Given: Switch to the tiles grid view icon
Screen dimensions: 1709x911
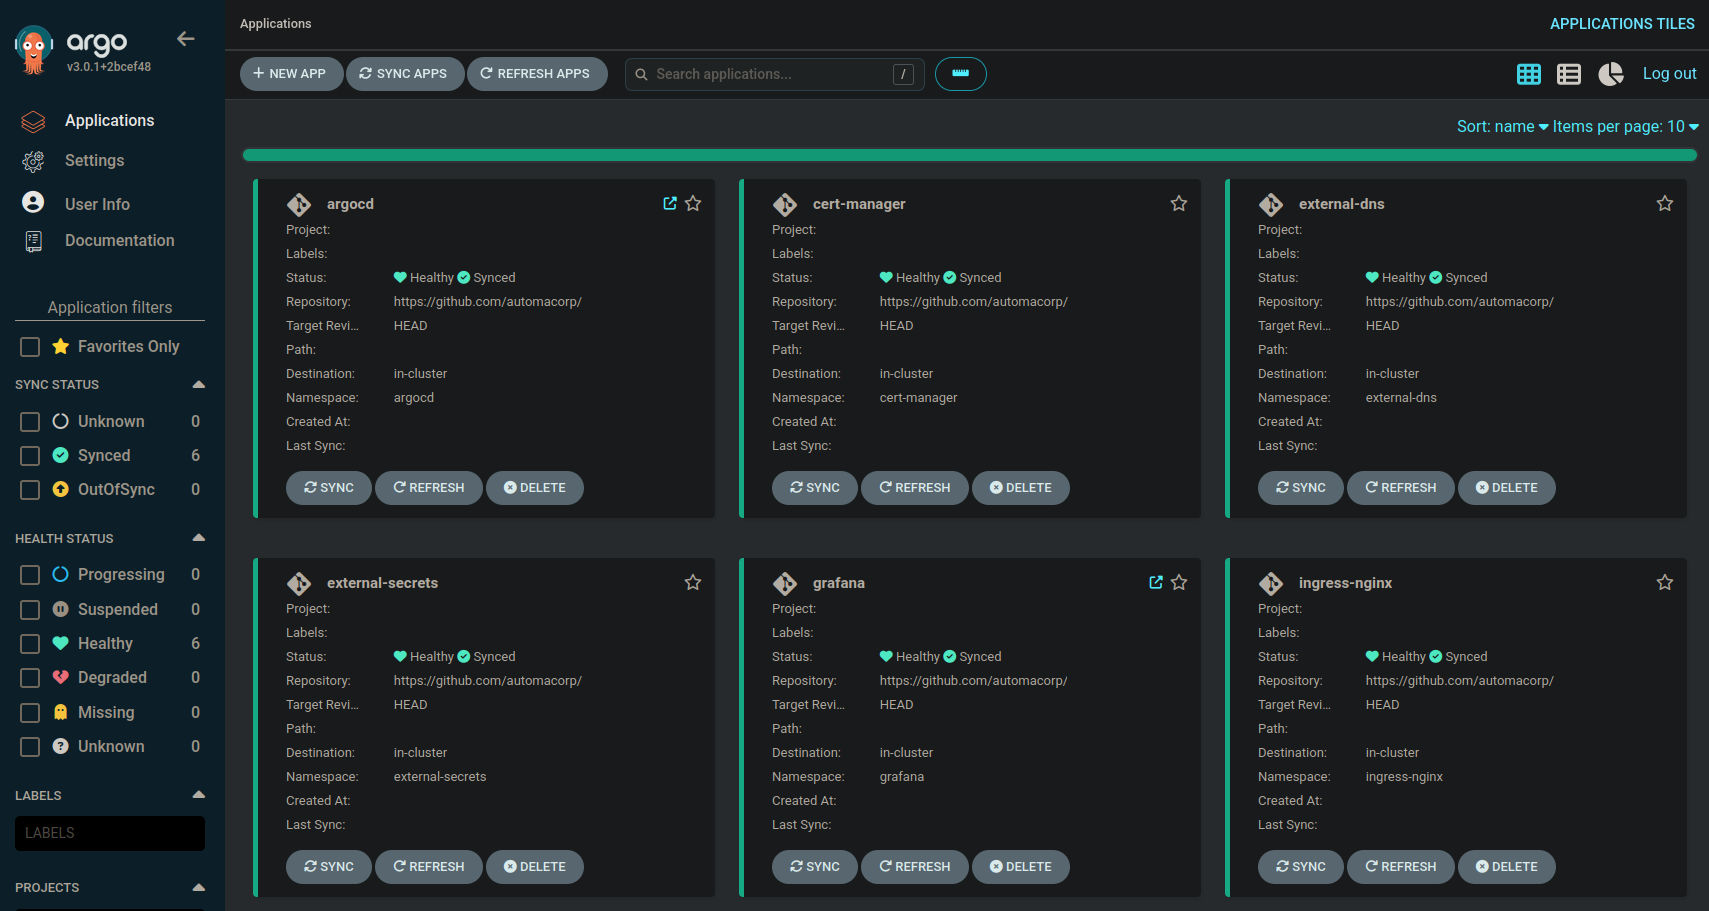Looking at the screenshot, I should click(x=1529, y=74).
